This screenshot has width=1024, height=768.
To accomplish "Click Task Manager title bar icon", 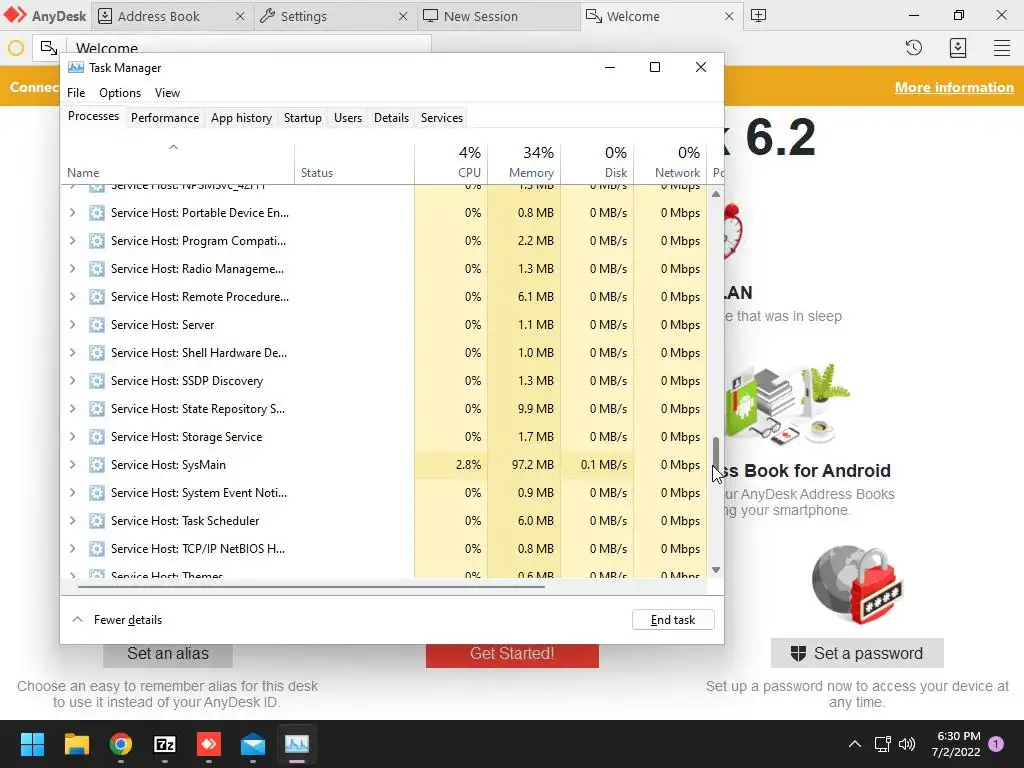I will (76, 67).
